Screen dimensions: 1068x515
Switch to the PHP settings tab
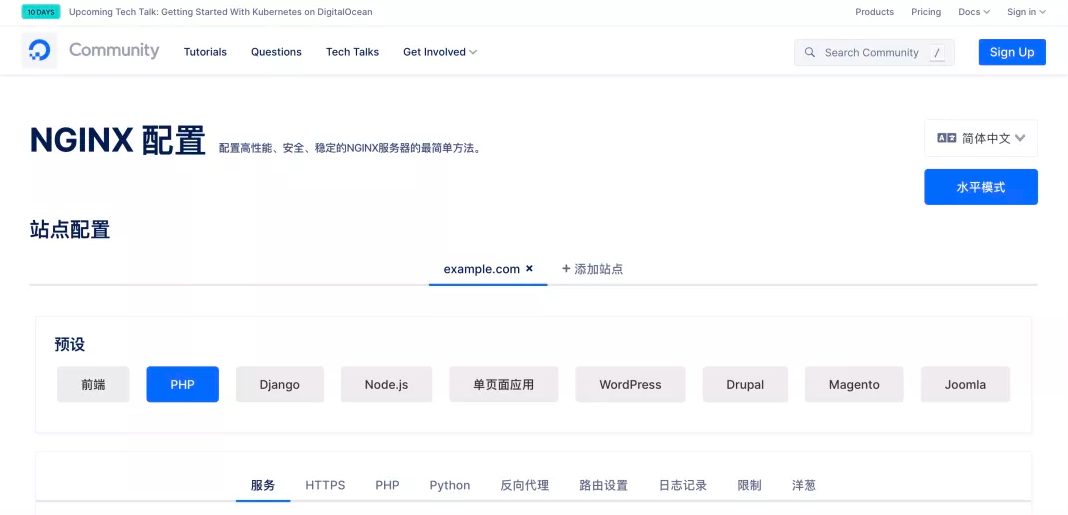(x=388, y=485)
